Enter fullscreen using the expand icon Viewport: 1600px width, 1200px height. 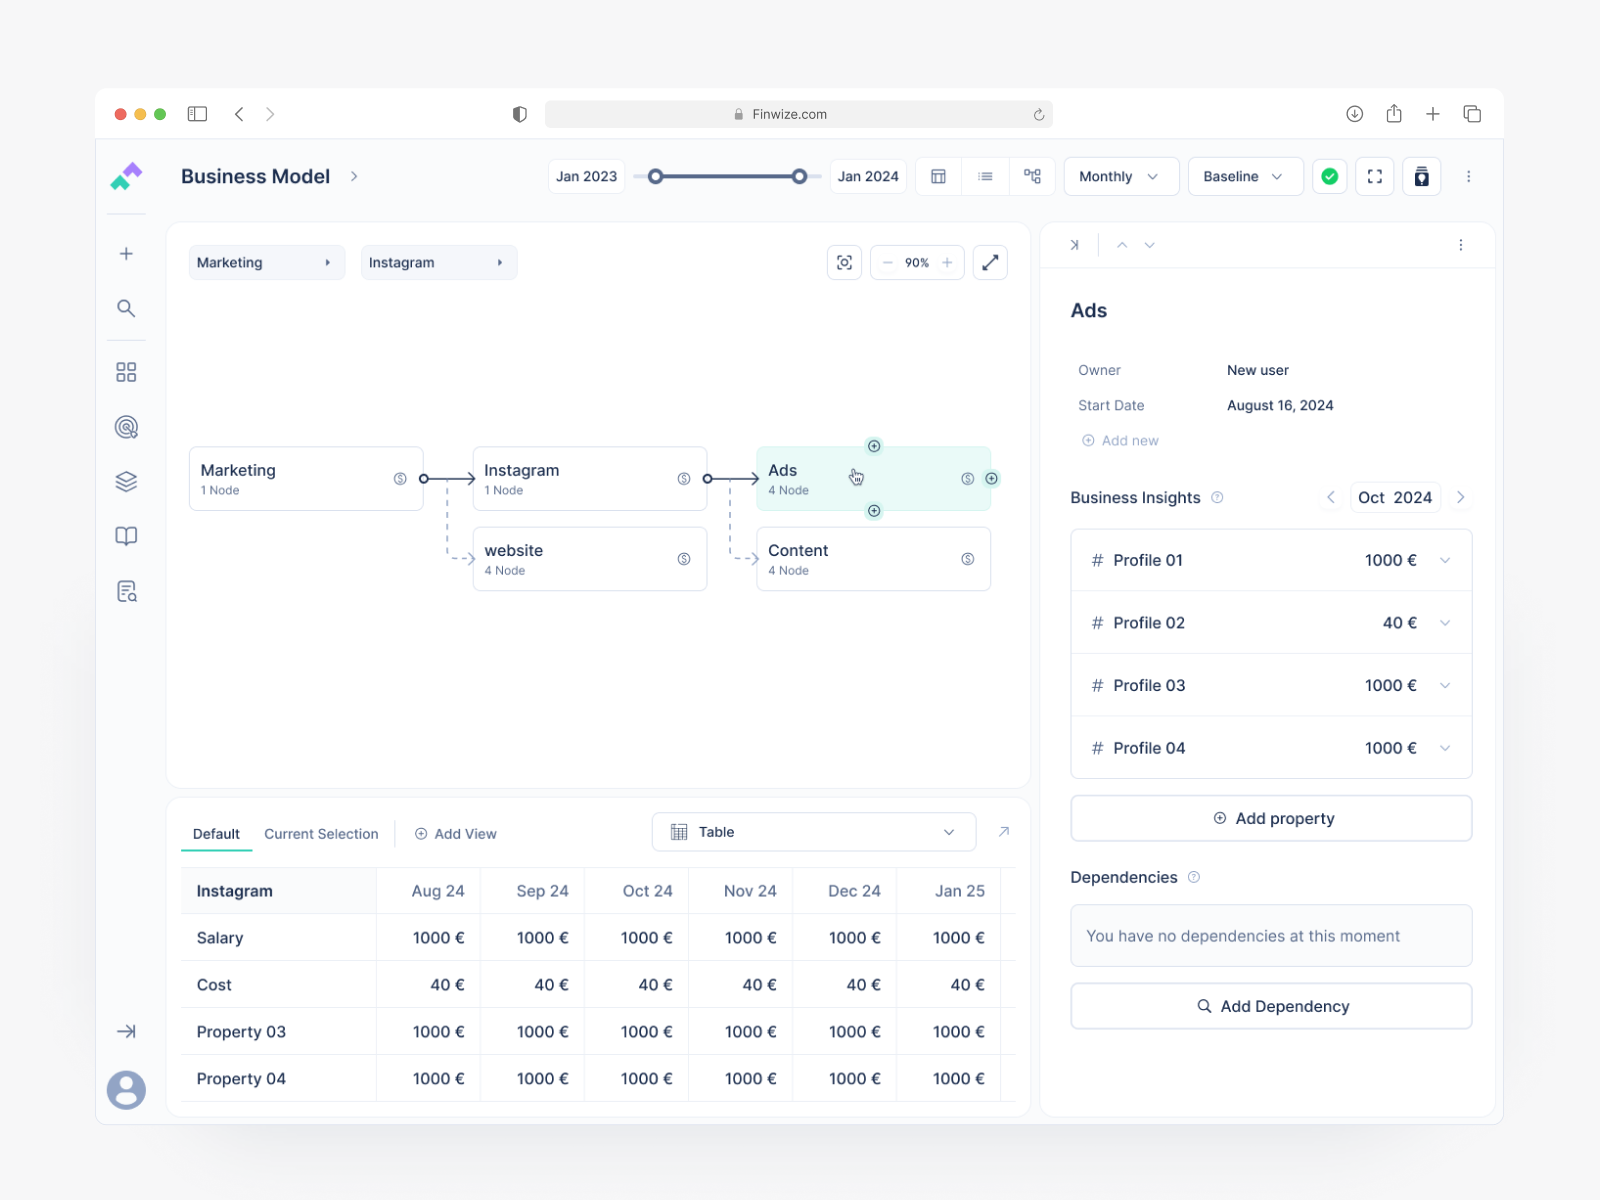pyautogui.click(x=1374, y=176)
